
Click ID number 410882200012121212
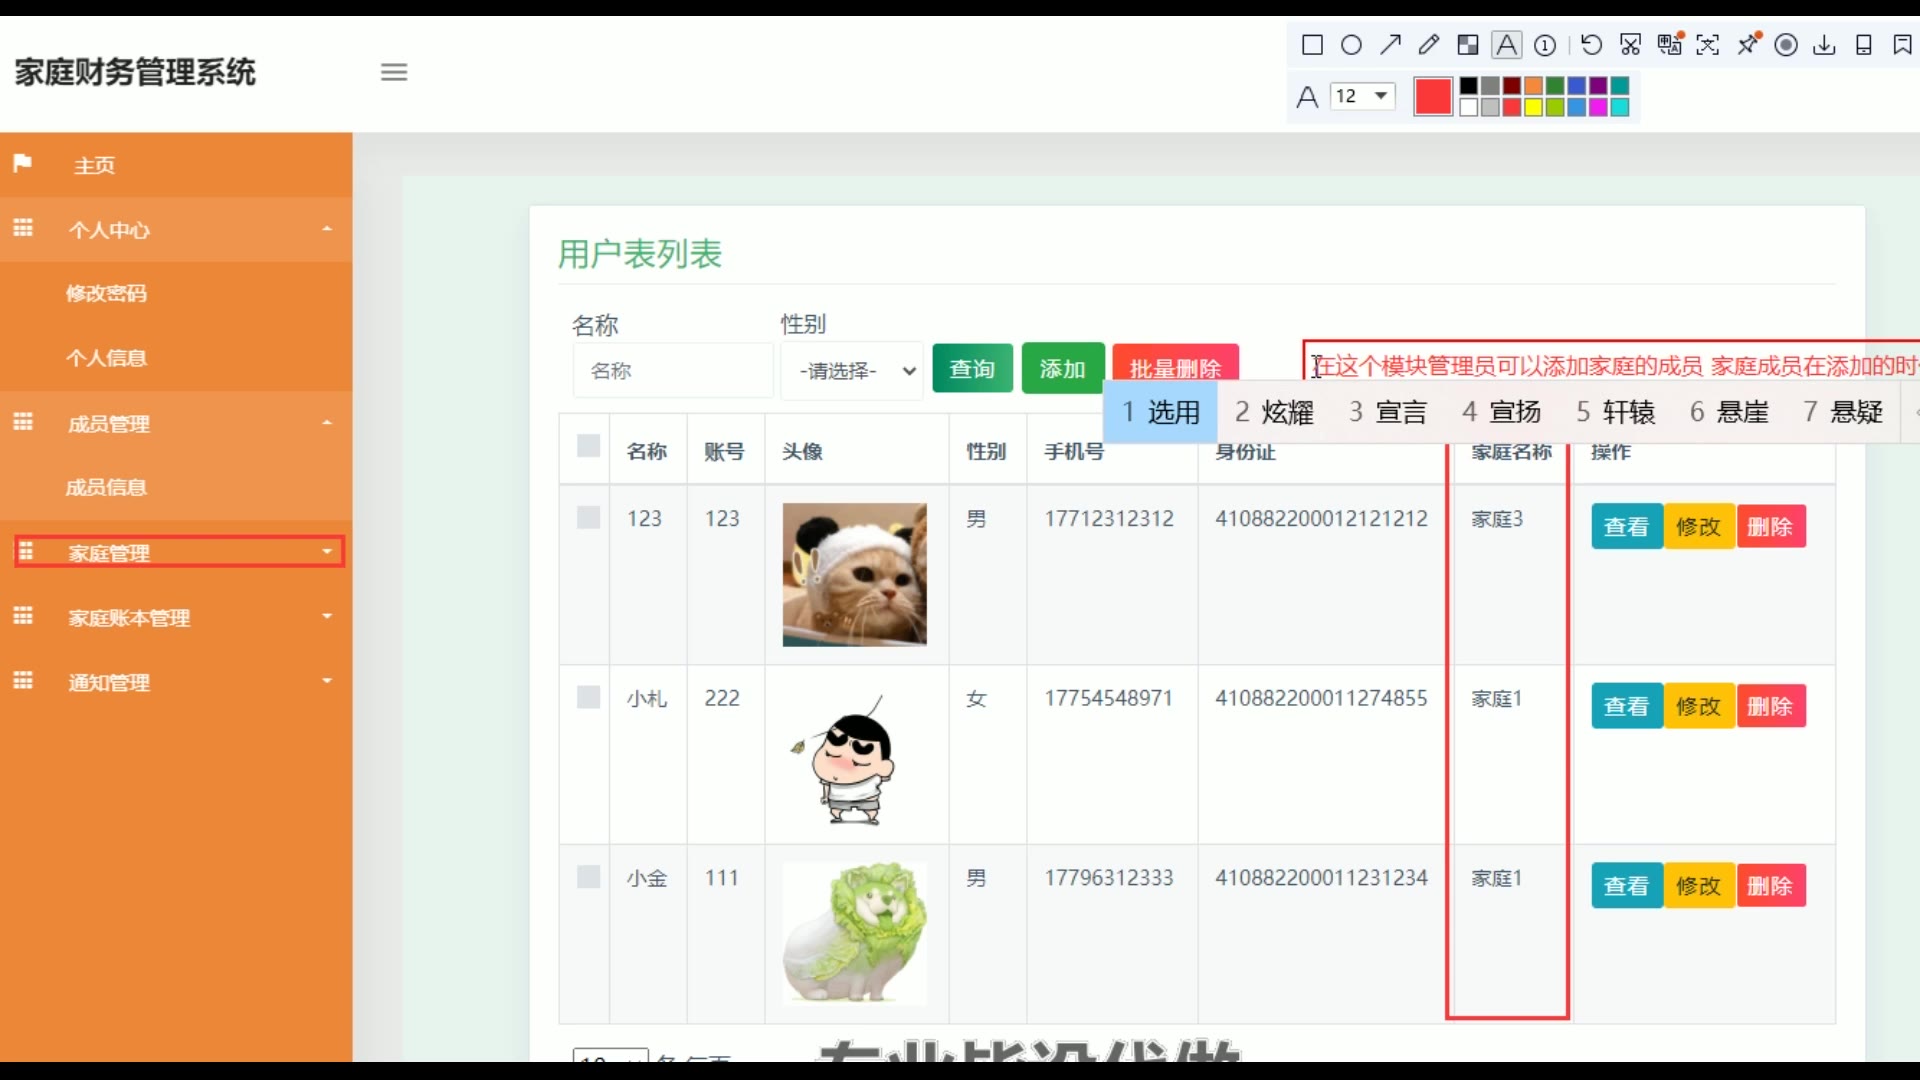pos(1321,518)
